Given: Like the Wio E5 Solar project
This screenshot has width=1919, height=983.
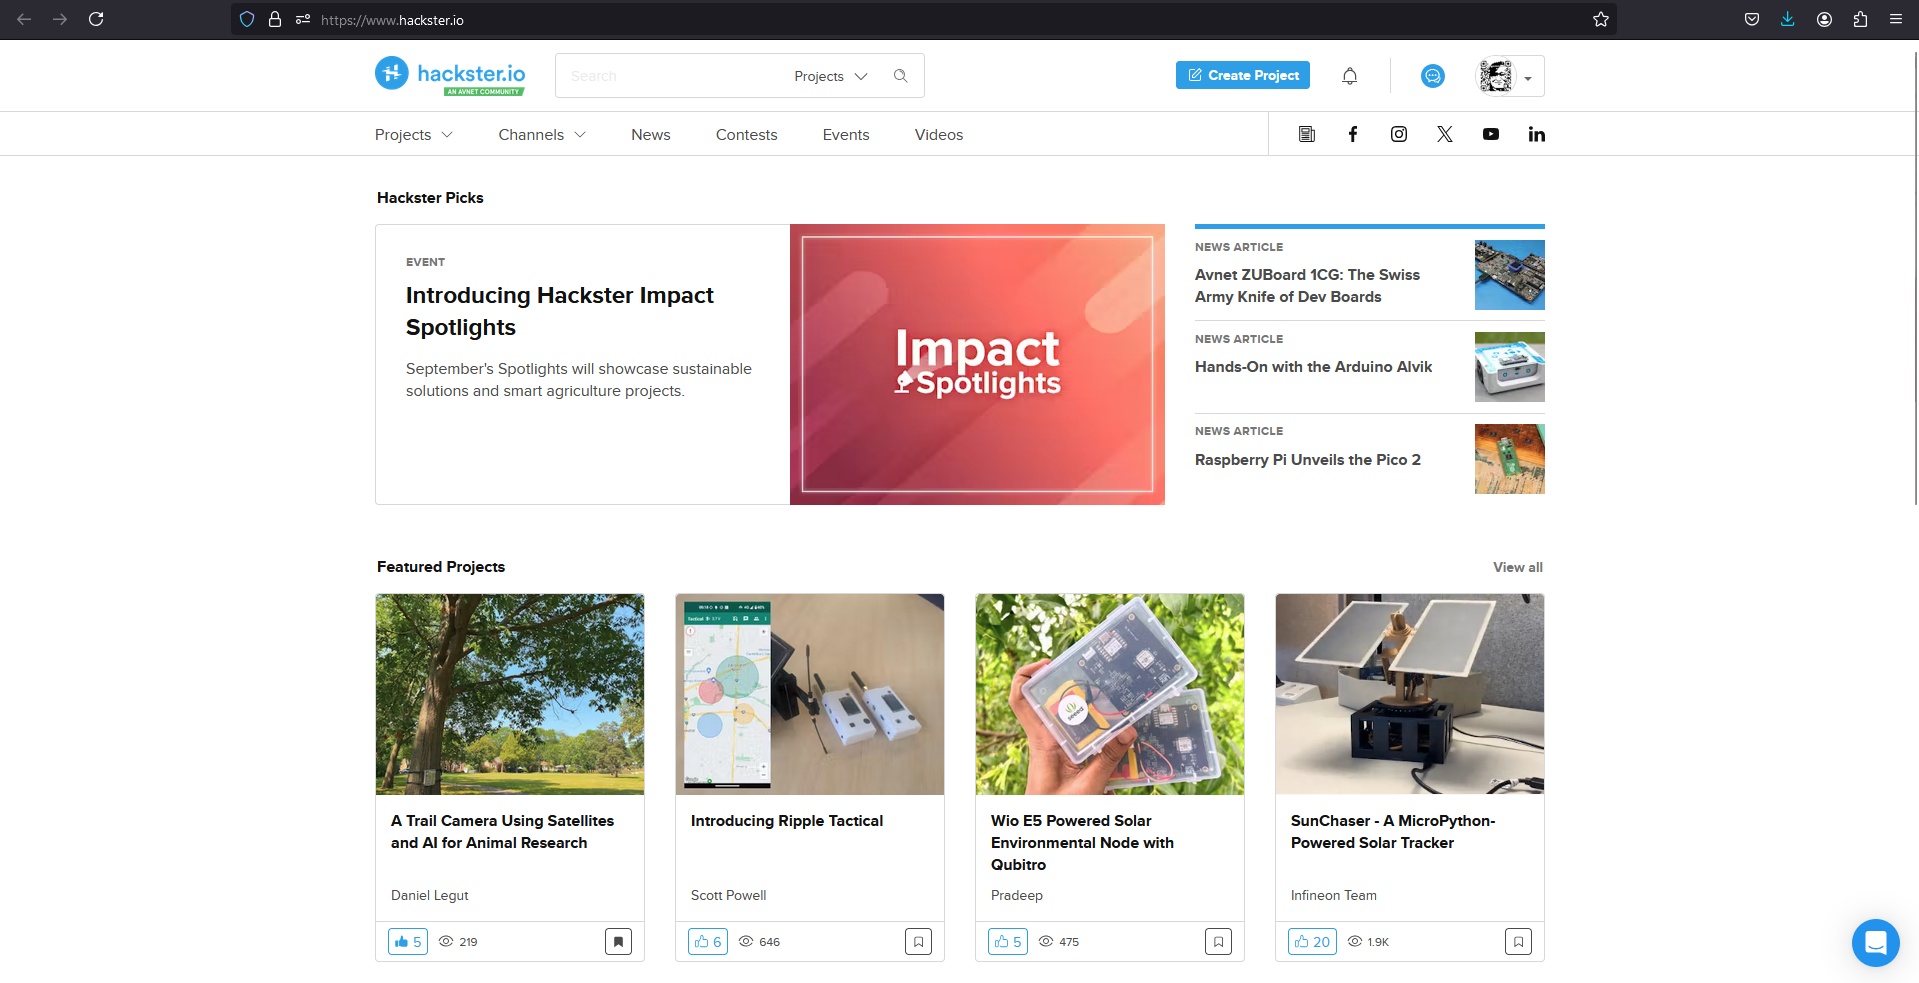Looking at the screenshot, I should [x=1008, y=942].
